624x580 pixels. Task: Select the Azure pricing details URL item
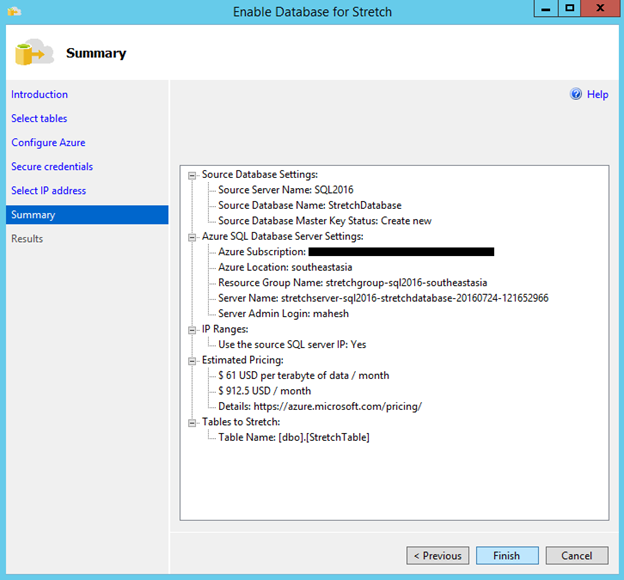point(320,406)
